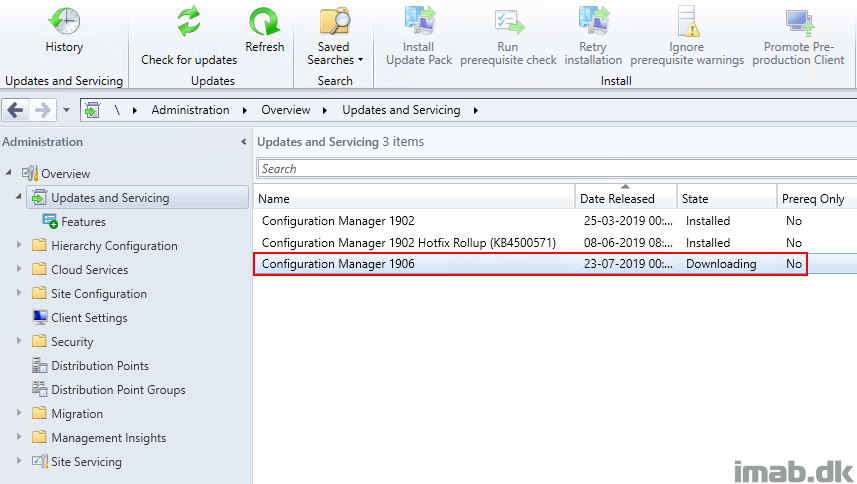
Task: Open the History ribbon button
Action: (x=64, y=31)
